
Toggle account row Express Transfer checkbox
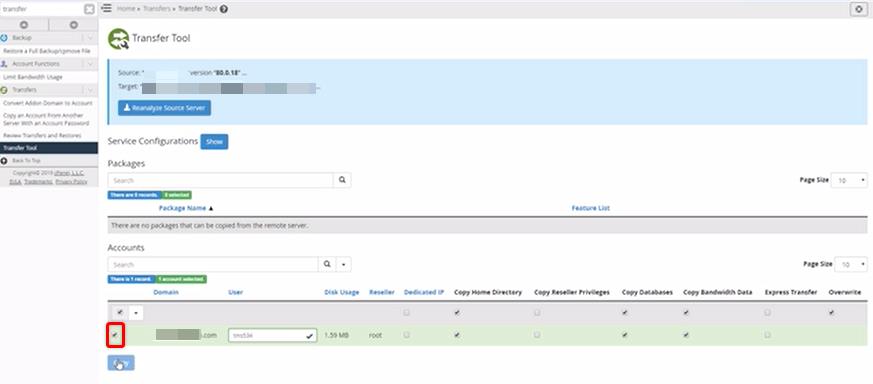click(x=767, y=335)
